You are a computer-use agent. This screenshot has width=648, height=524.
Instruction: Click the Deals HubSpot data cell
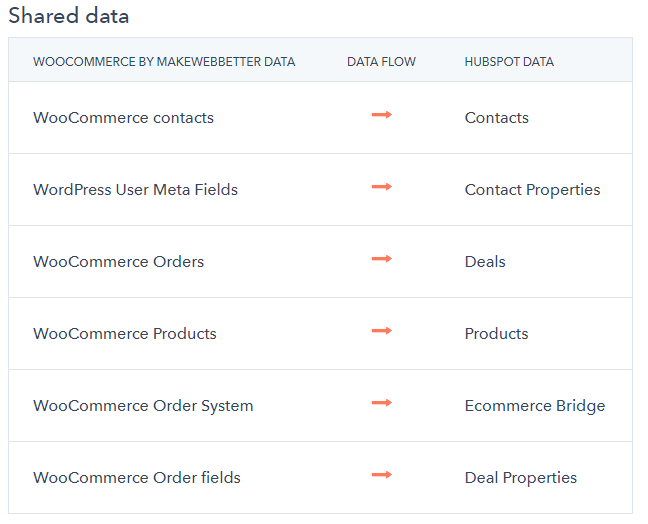pos(485,262)
